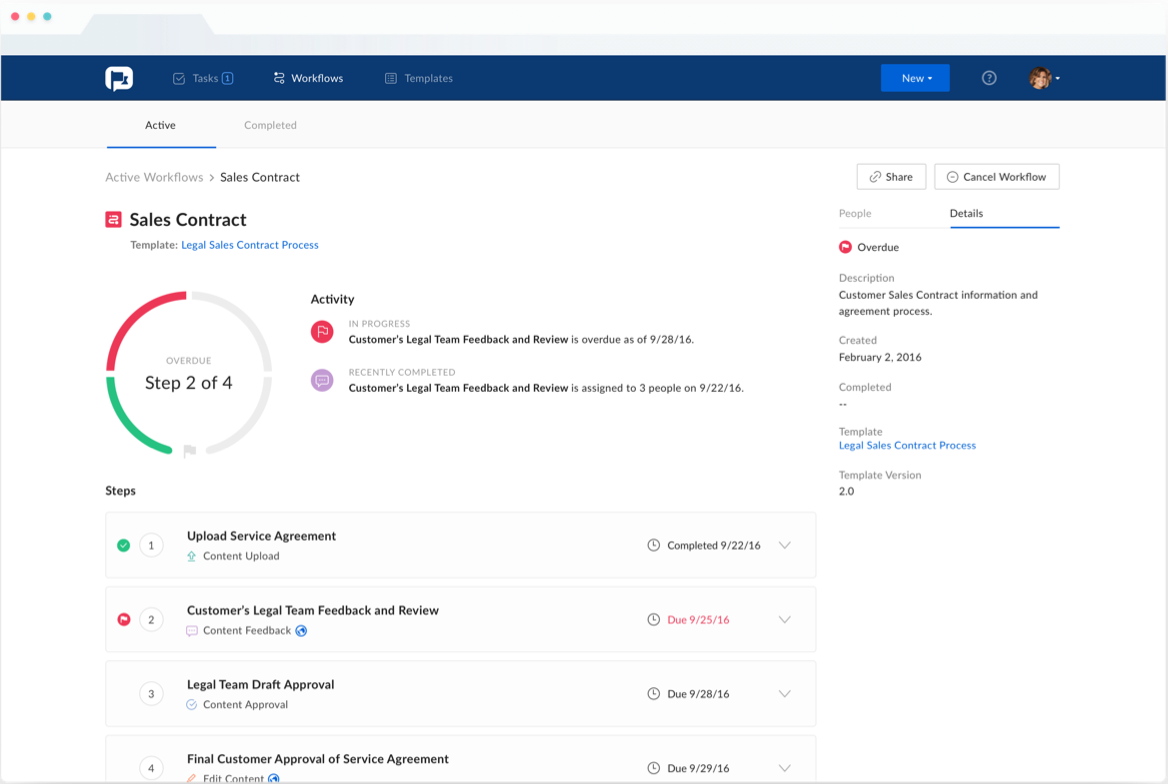
Task: Open the New dropdown menu
Action: 914,77
